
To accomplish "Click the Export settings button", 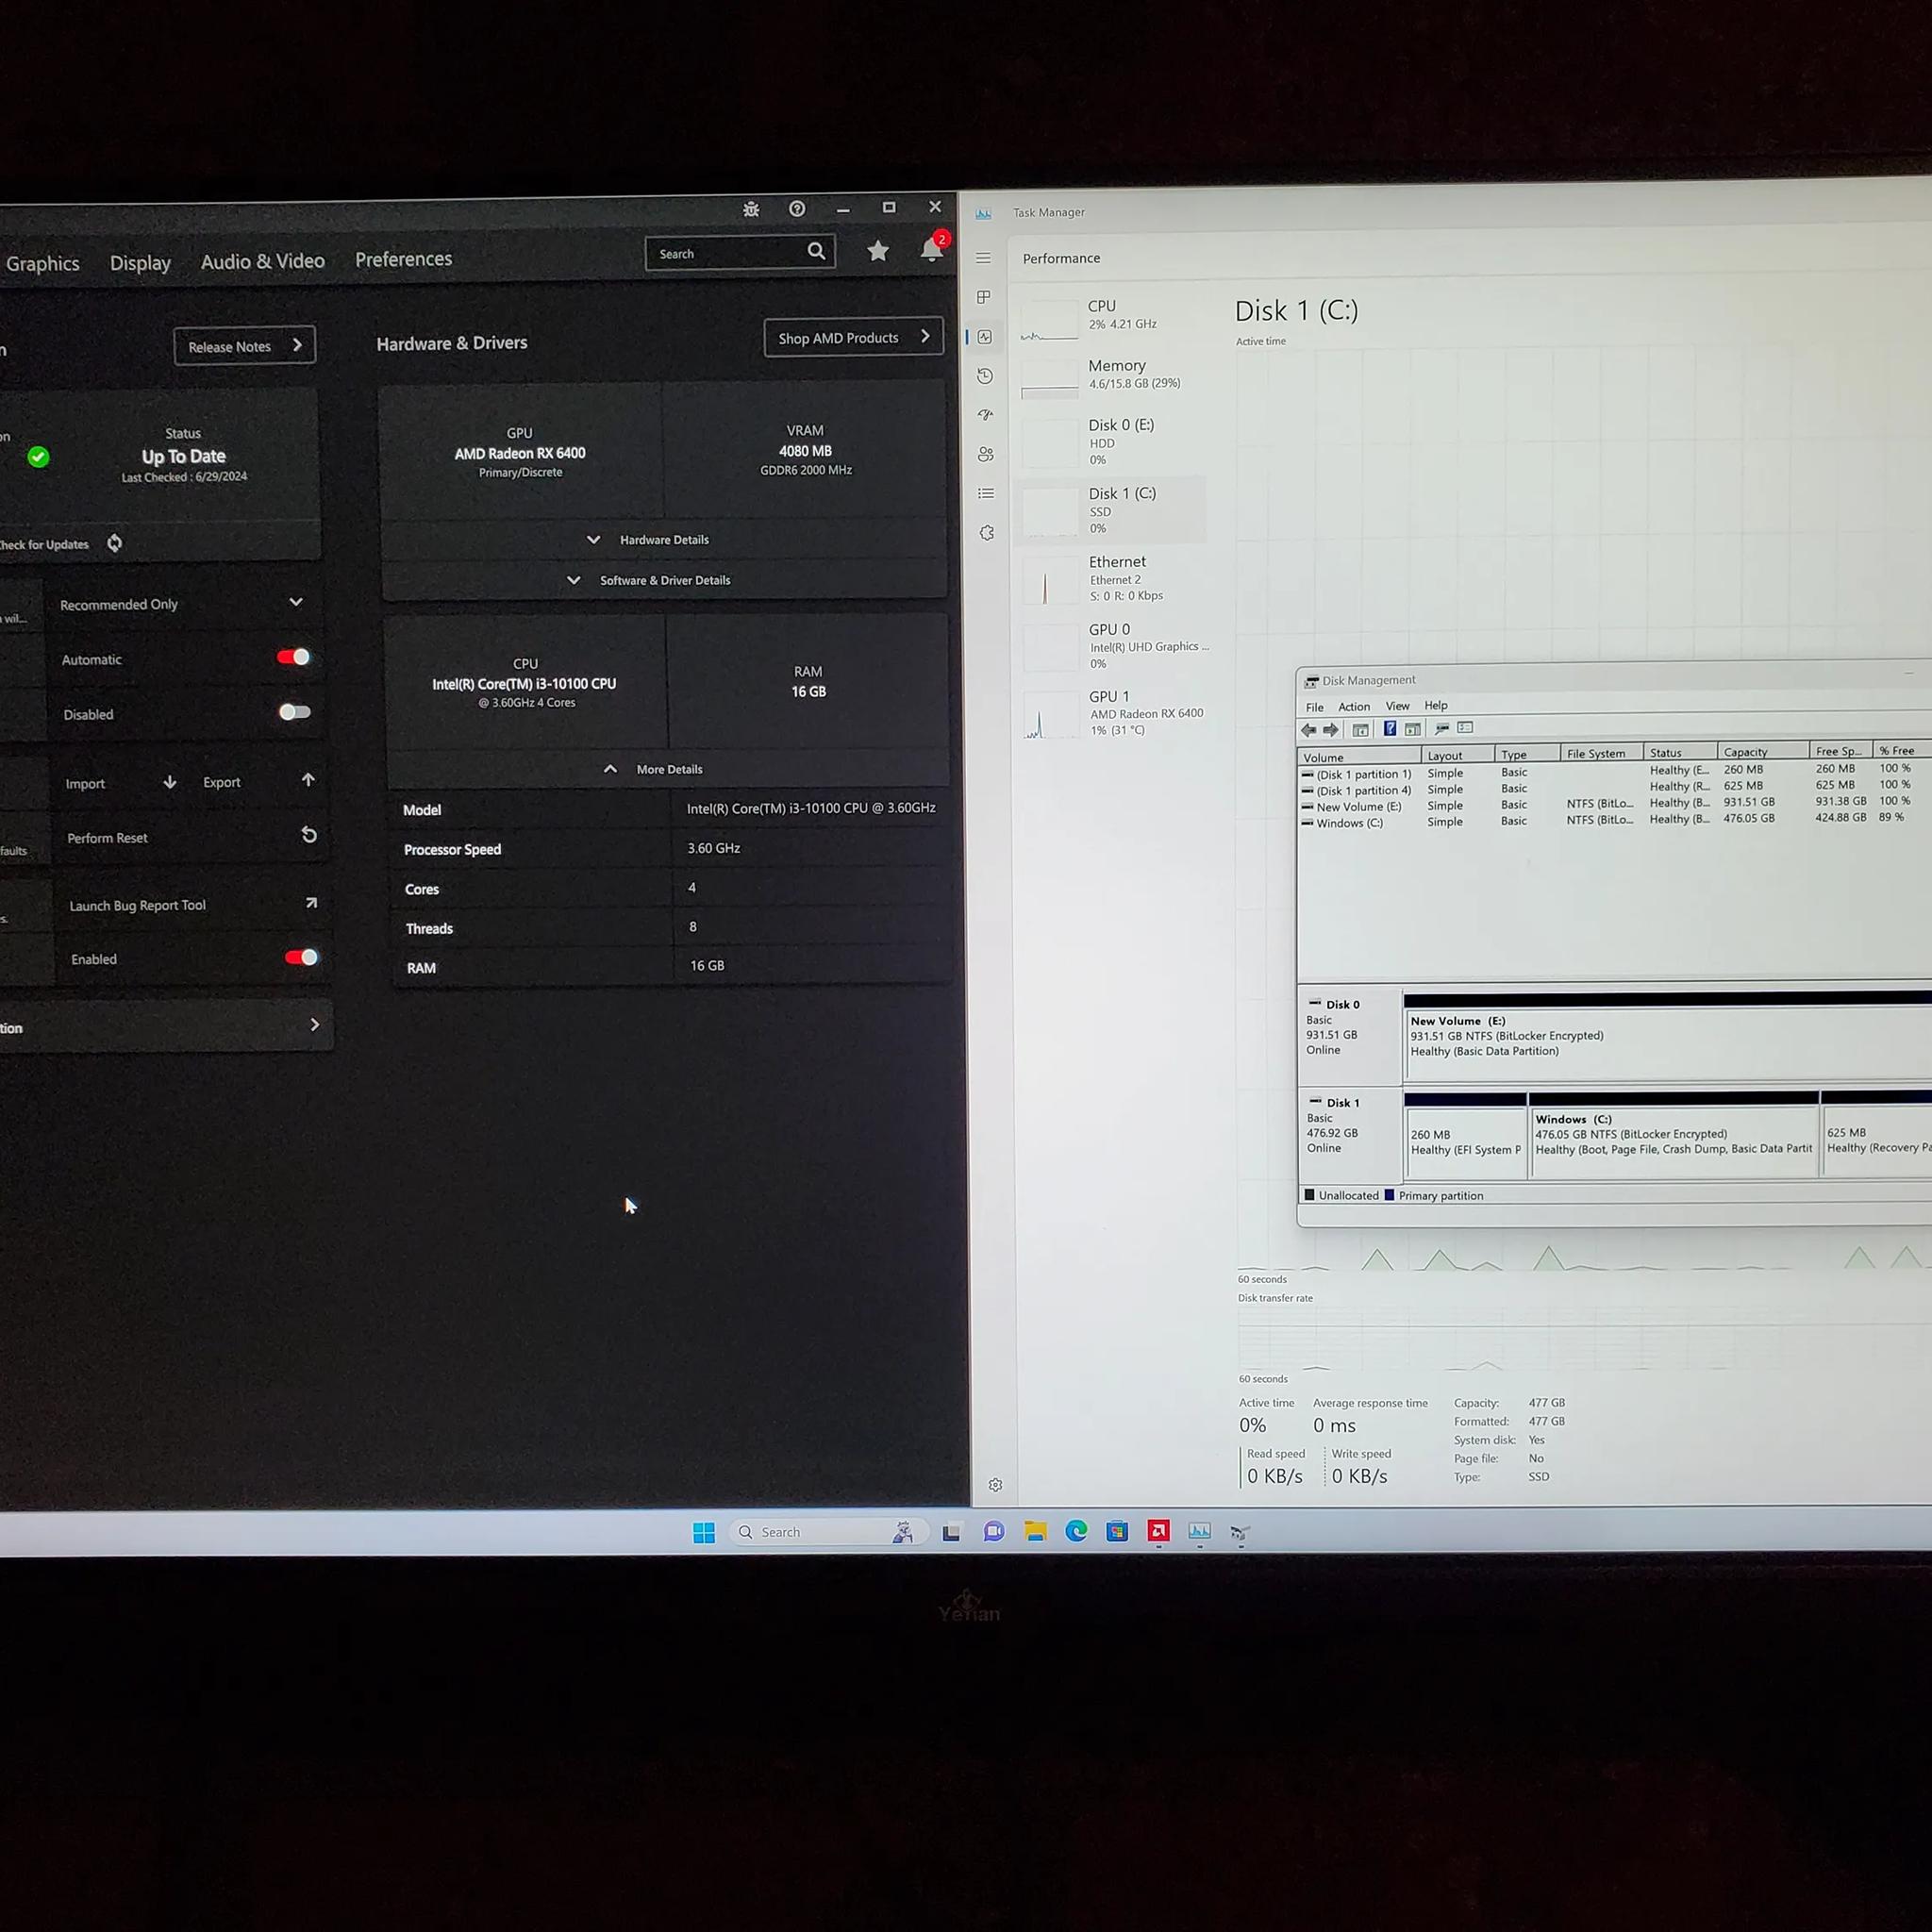I will pos(259,781).
